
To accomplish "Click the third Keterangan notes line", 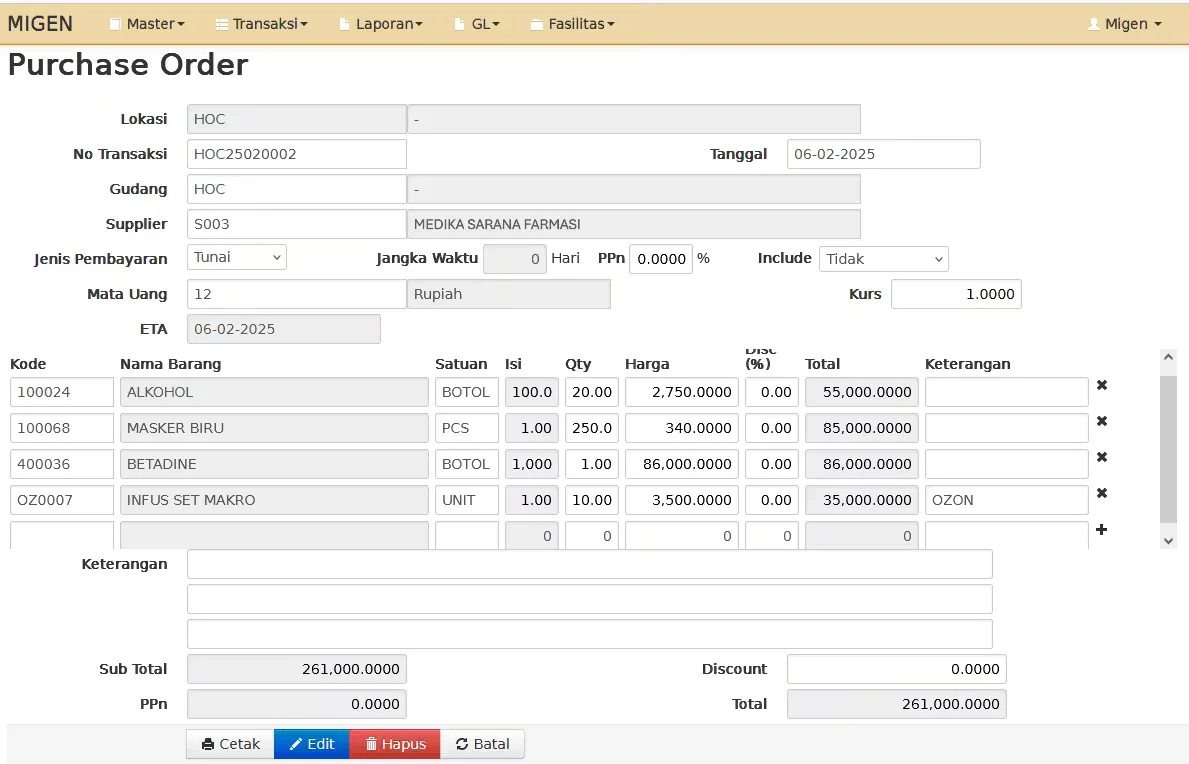I will (589, 634).
